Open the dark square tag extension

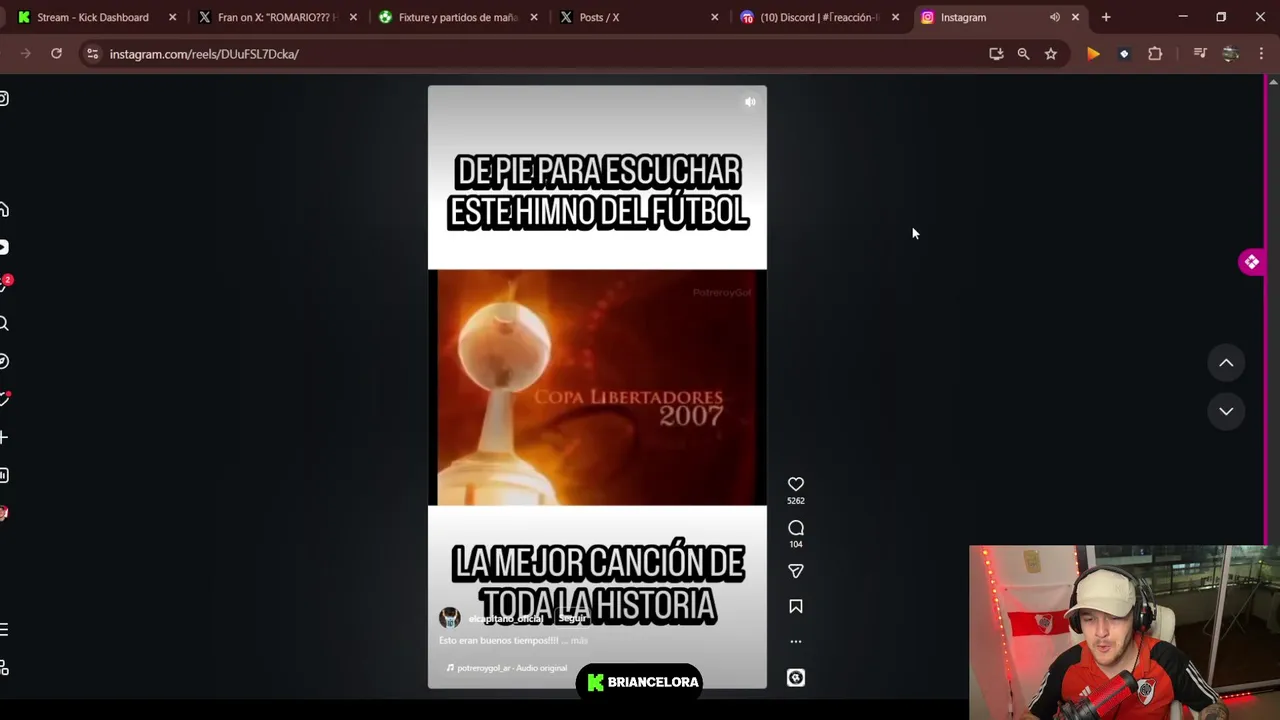pyautogui.click(x=1124, y=54)
